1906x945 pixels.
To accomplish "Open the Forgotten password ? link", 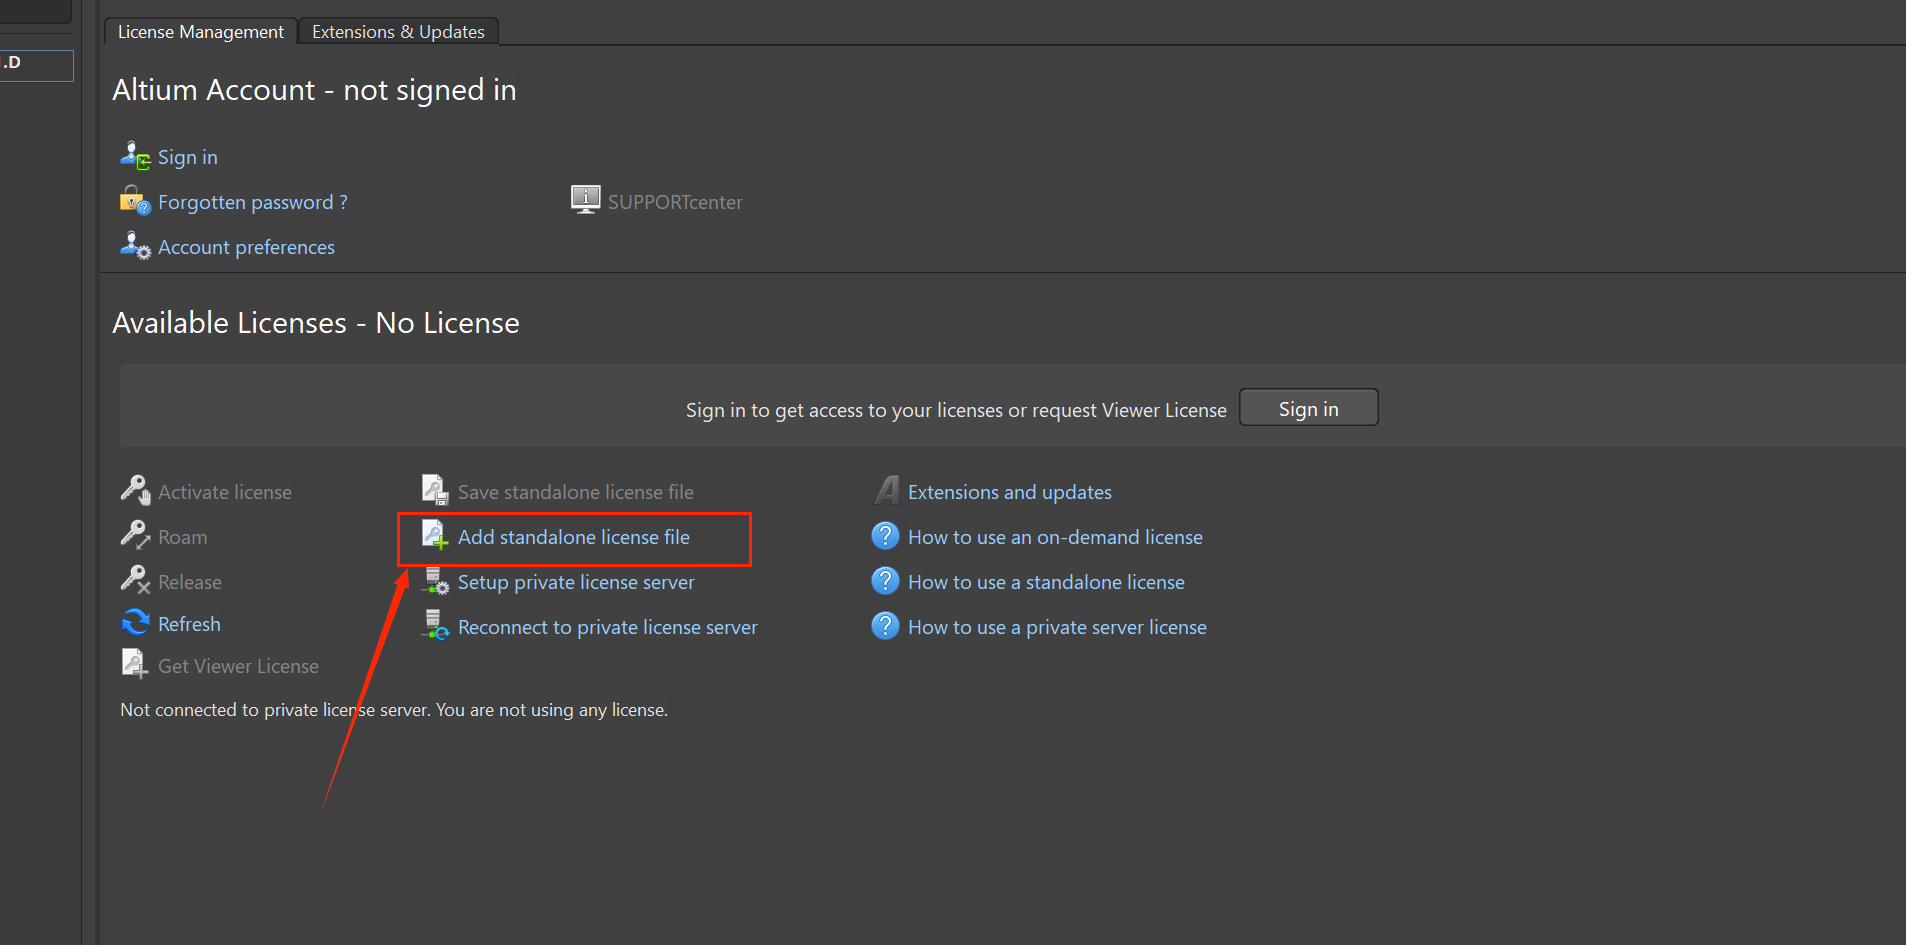I will (x=253, y=202).
